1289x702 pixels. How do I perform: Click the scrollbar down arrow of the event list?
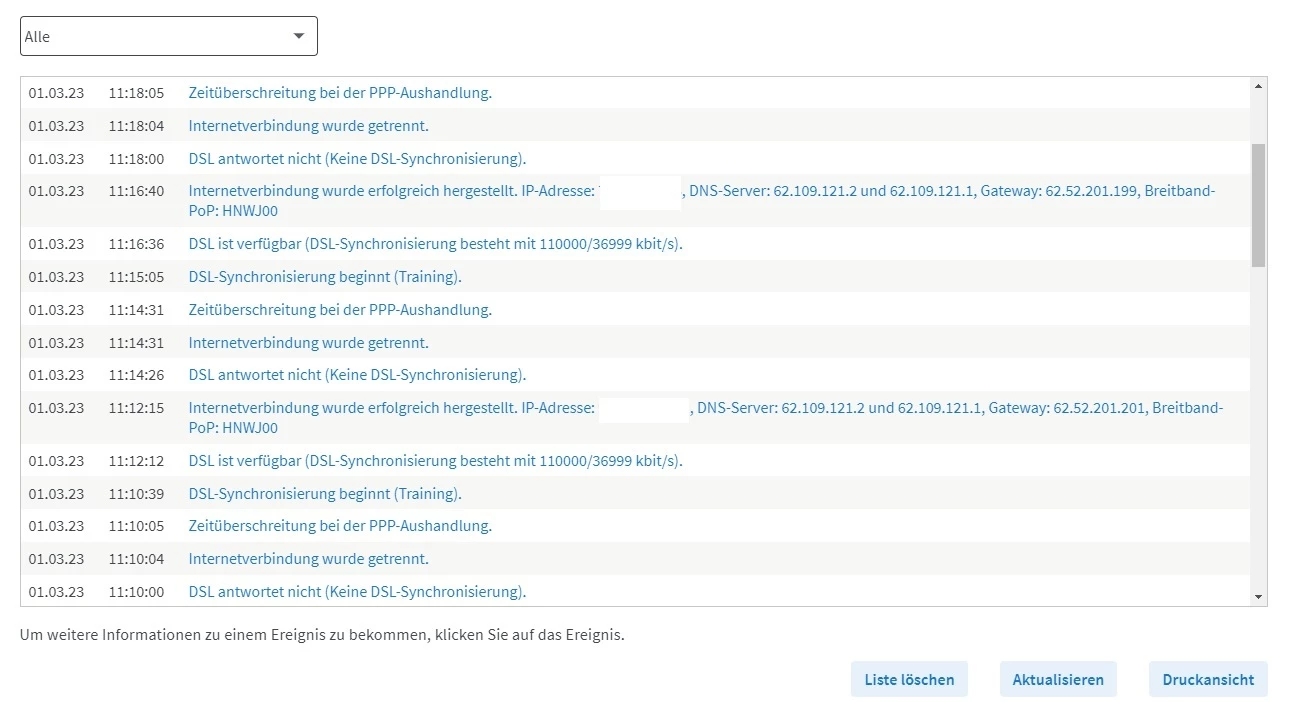(1258, 596)
